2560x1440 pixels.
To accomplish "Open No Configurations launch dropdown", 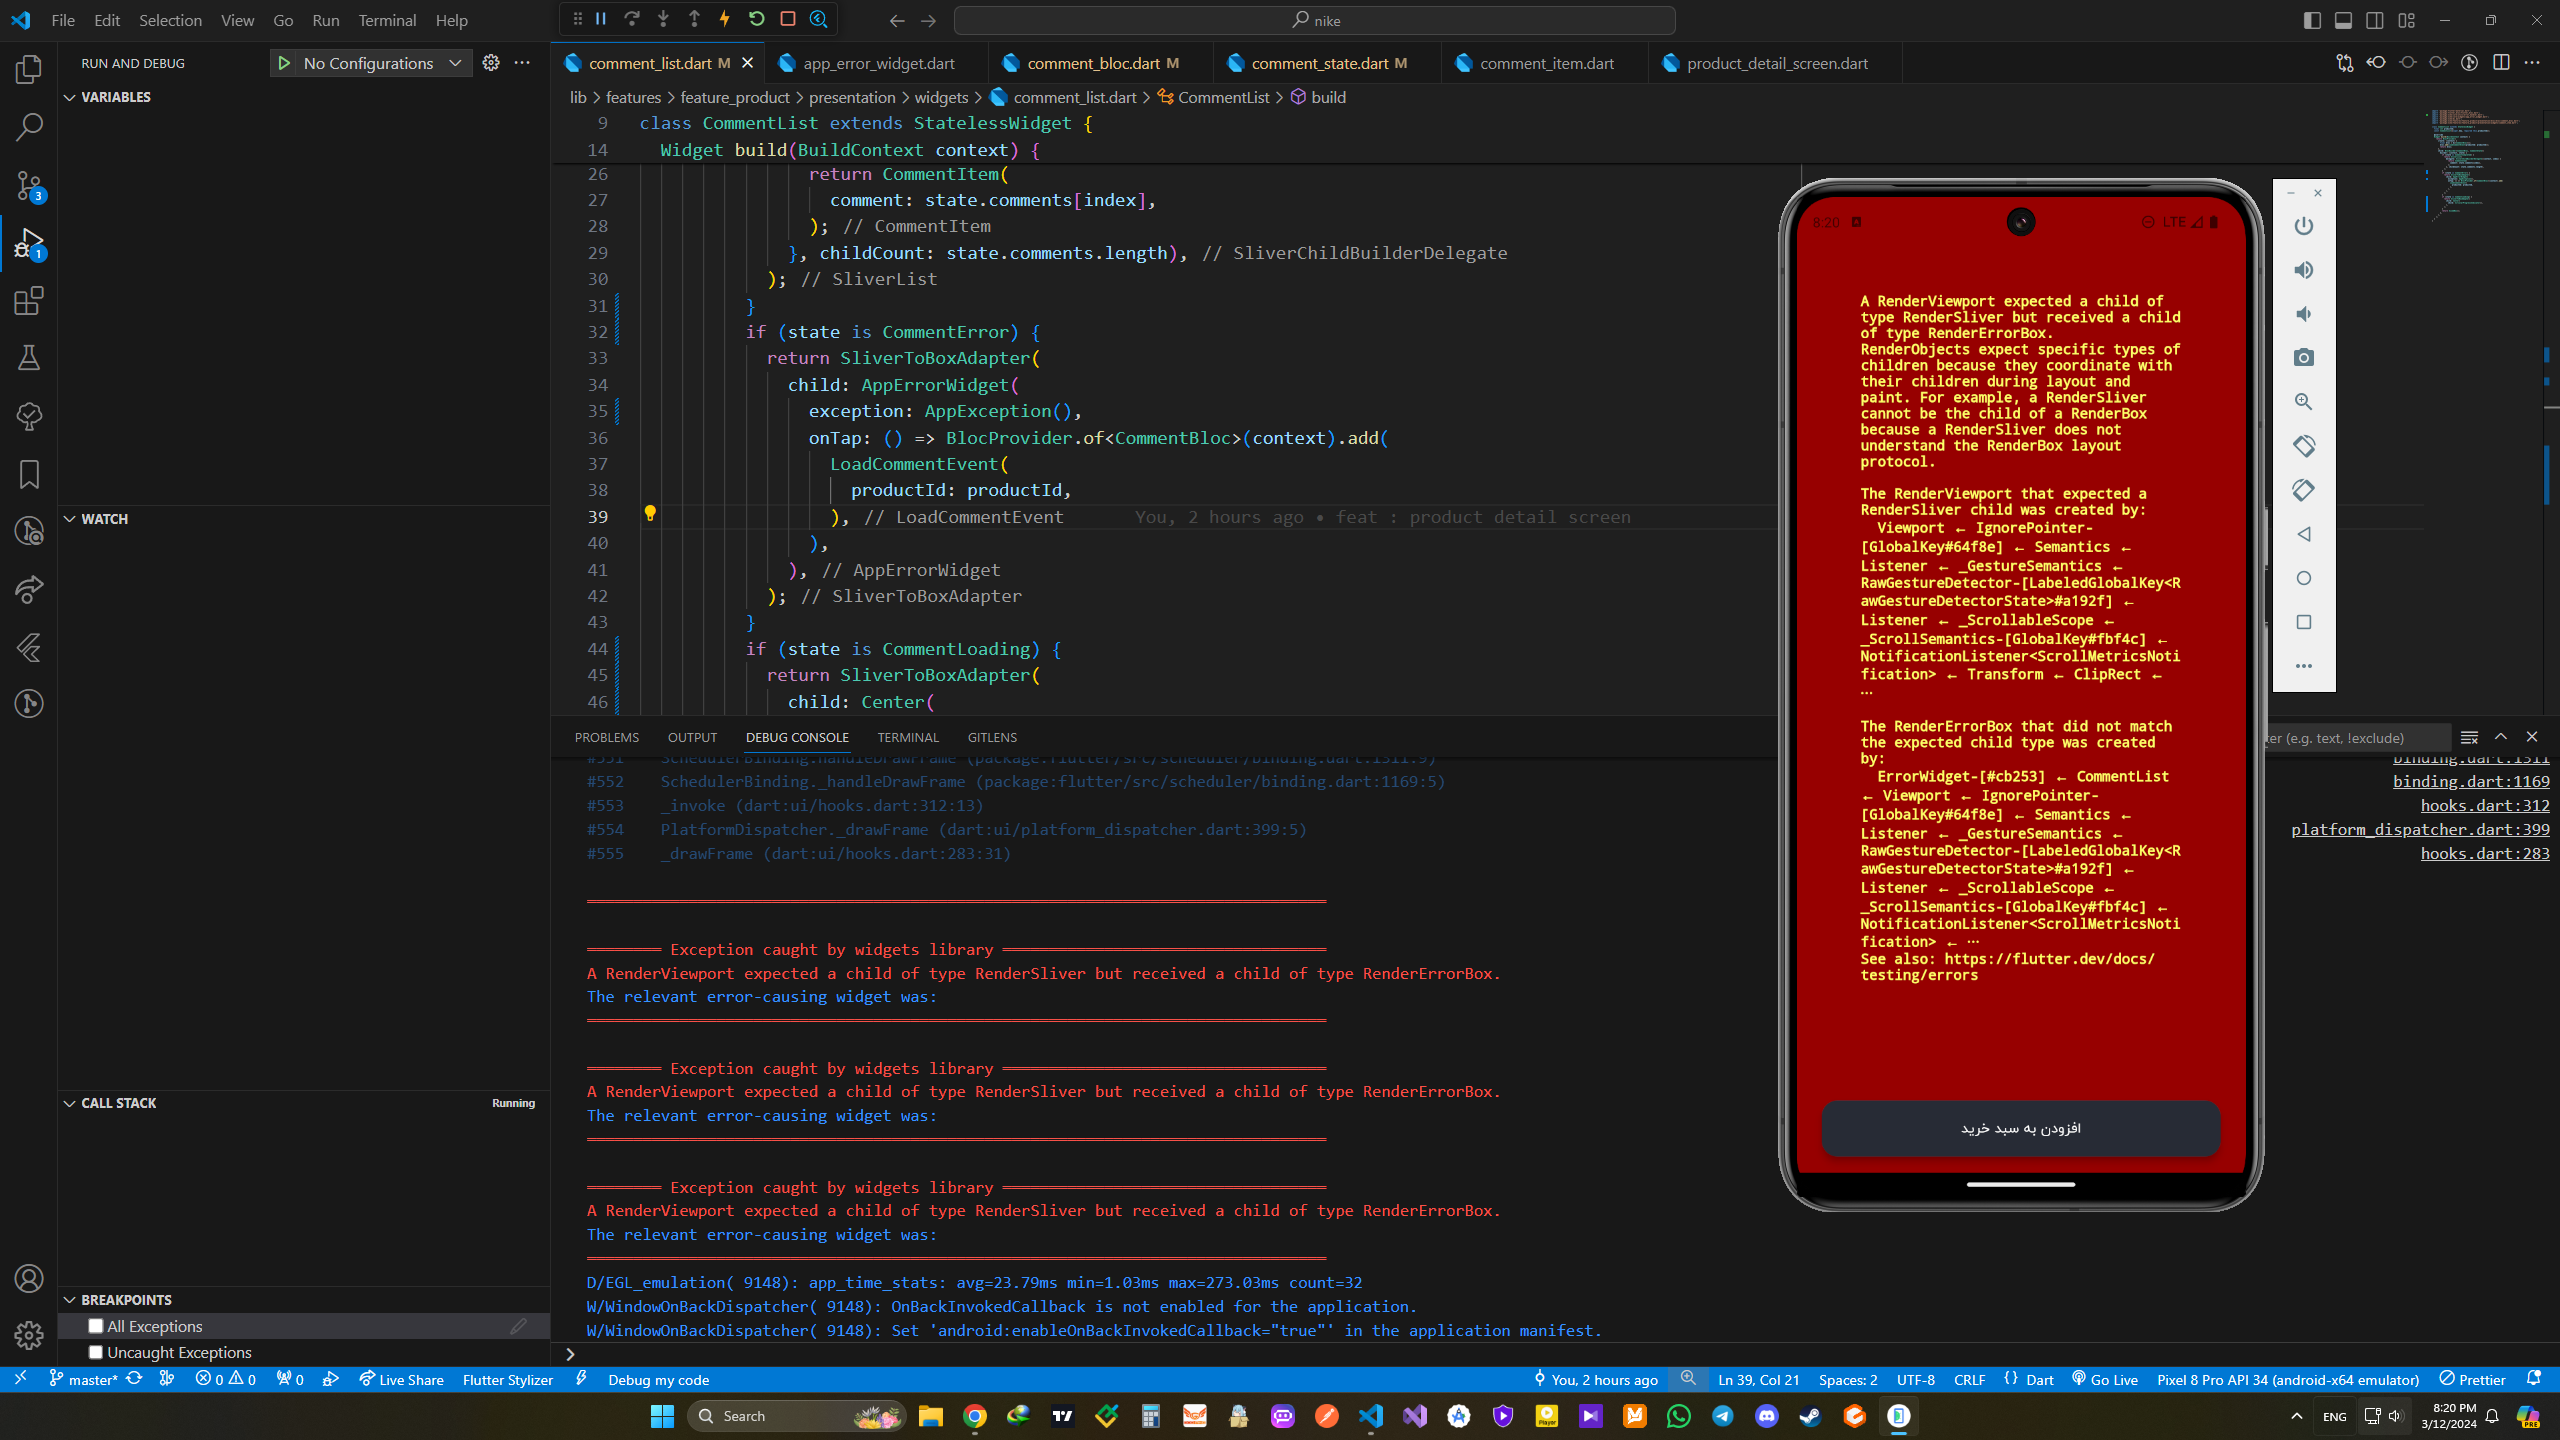I will (383, 63).
